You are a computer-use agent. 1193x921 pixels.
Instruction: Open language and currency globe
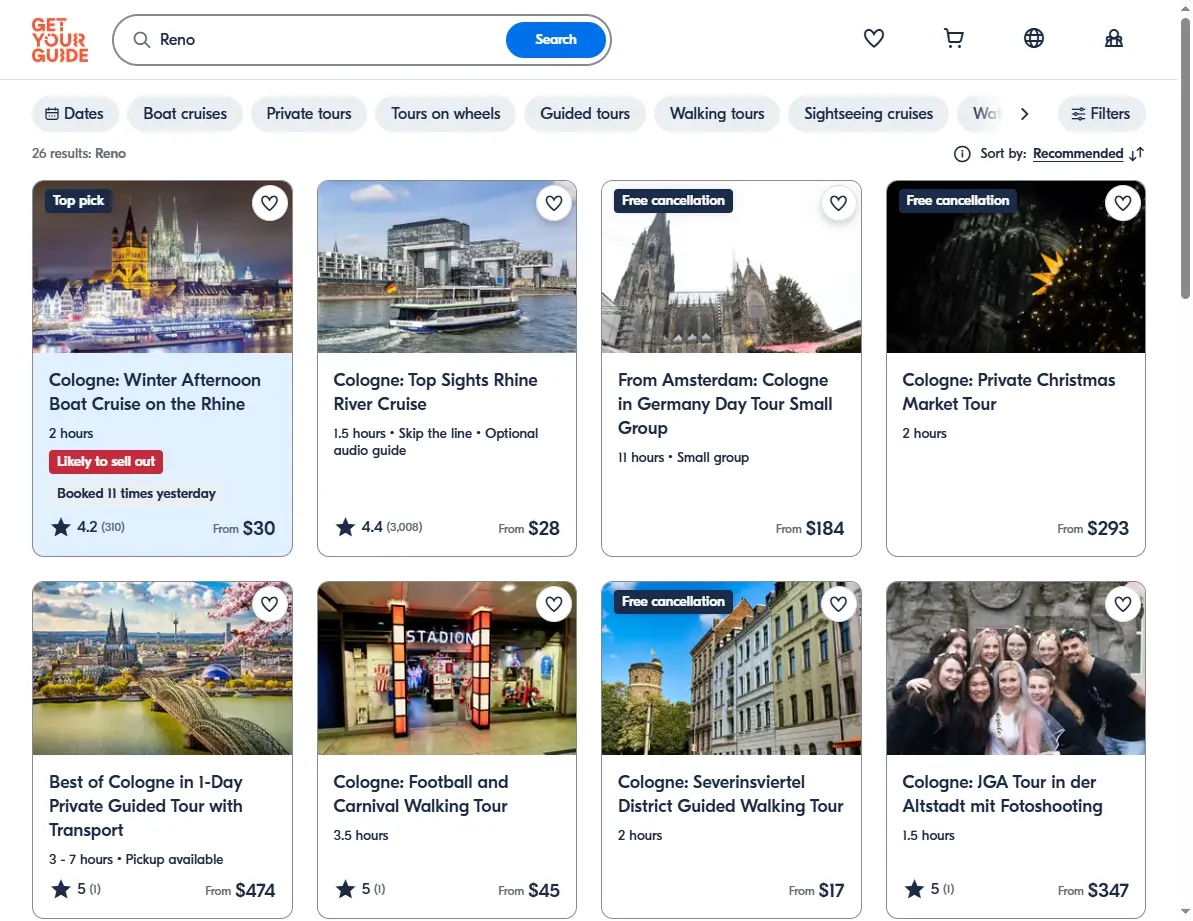pyautogui.click(x=1033, y=38)
